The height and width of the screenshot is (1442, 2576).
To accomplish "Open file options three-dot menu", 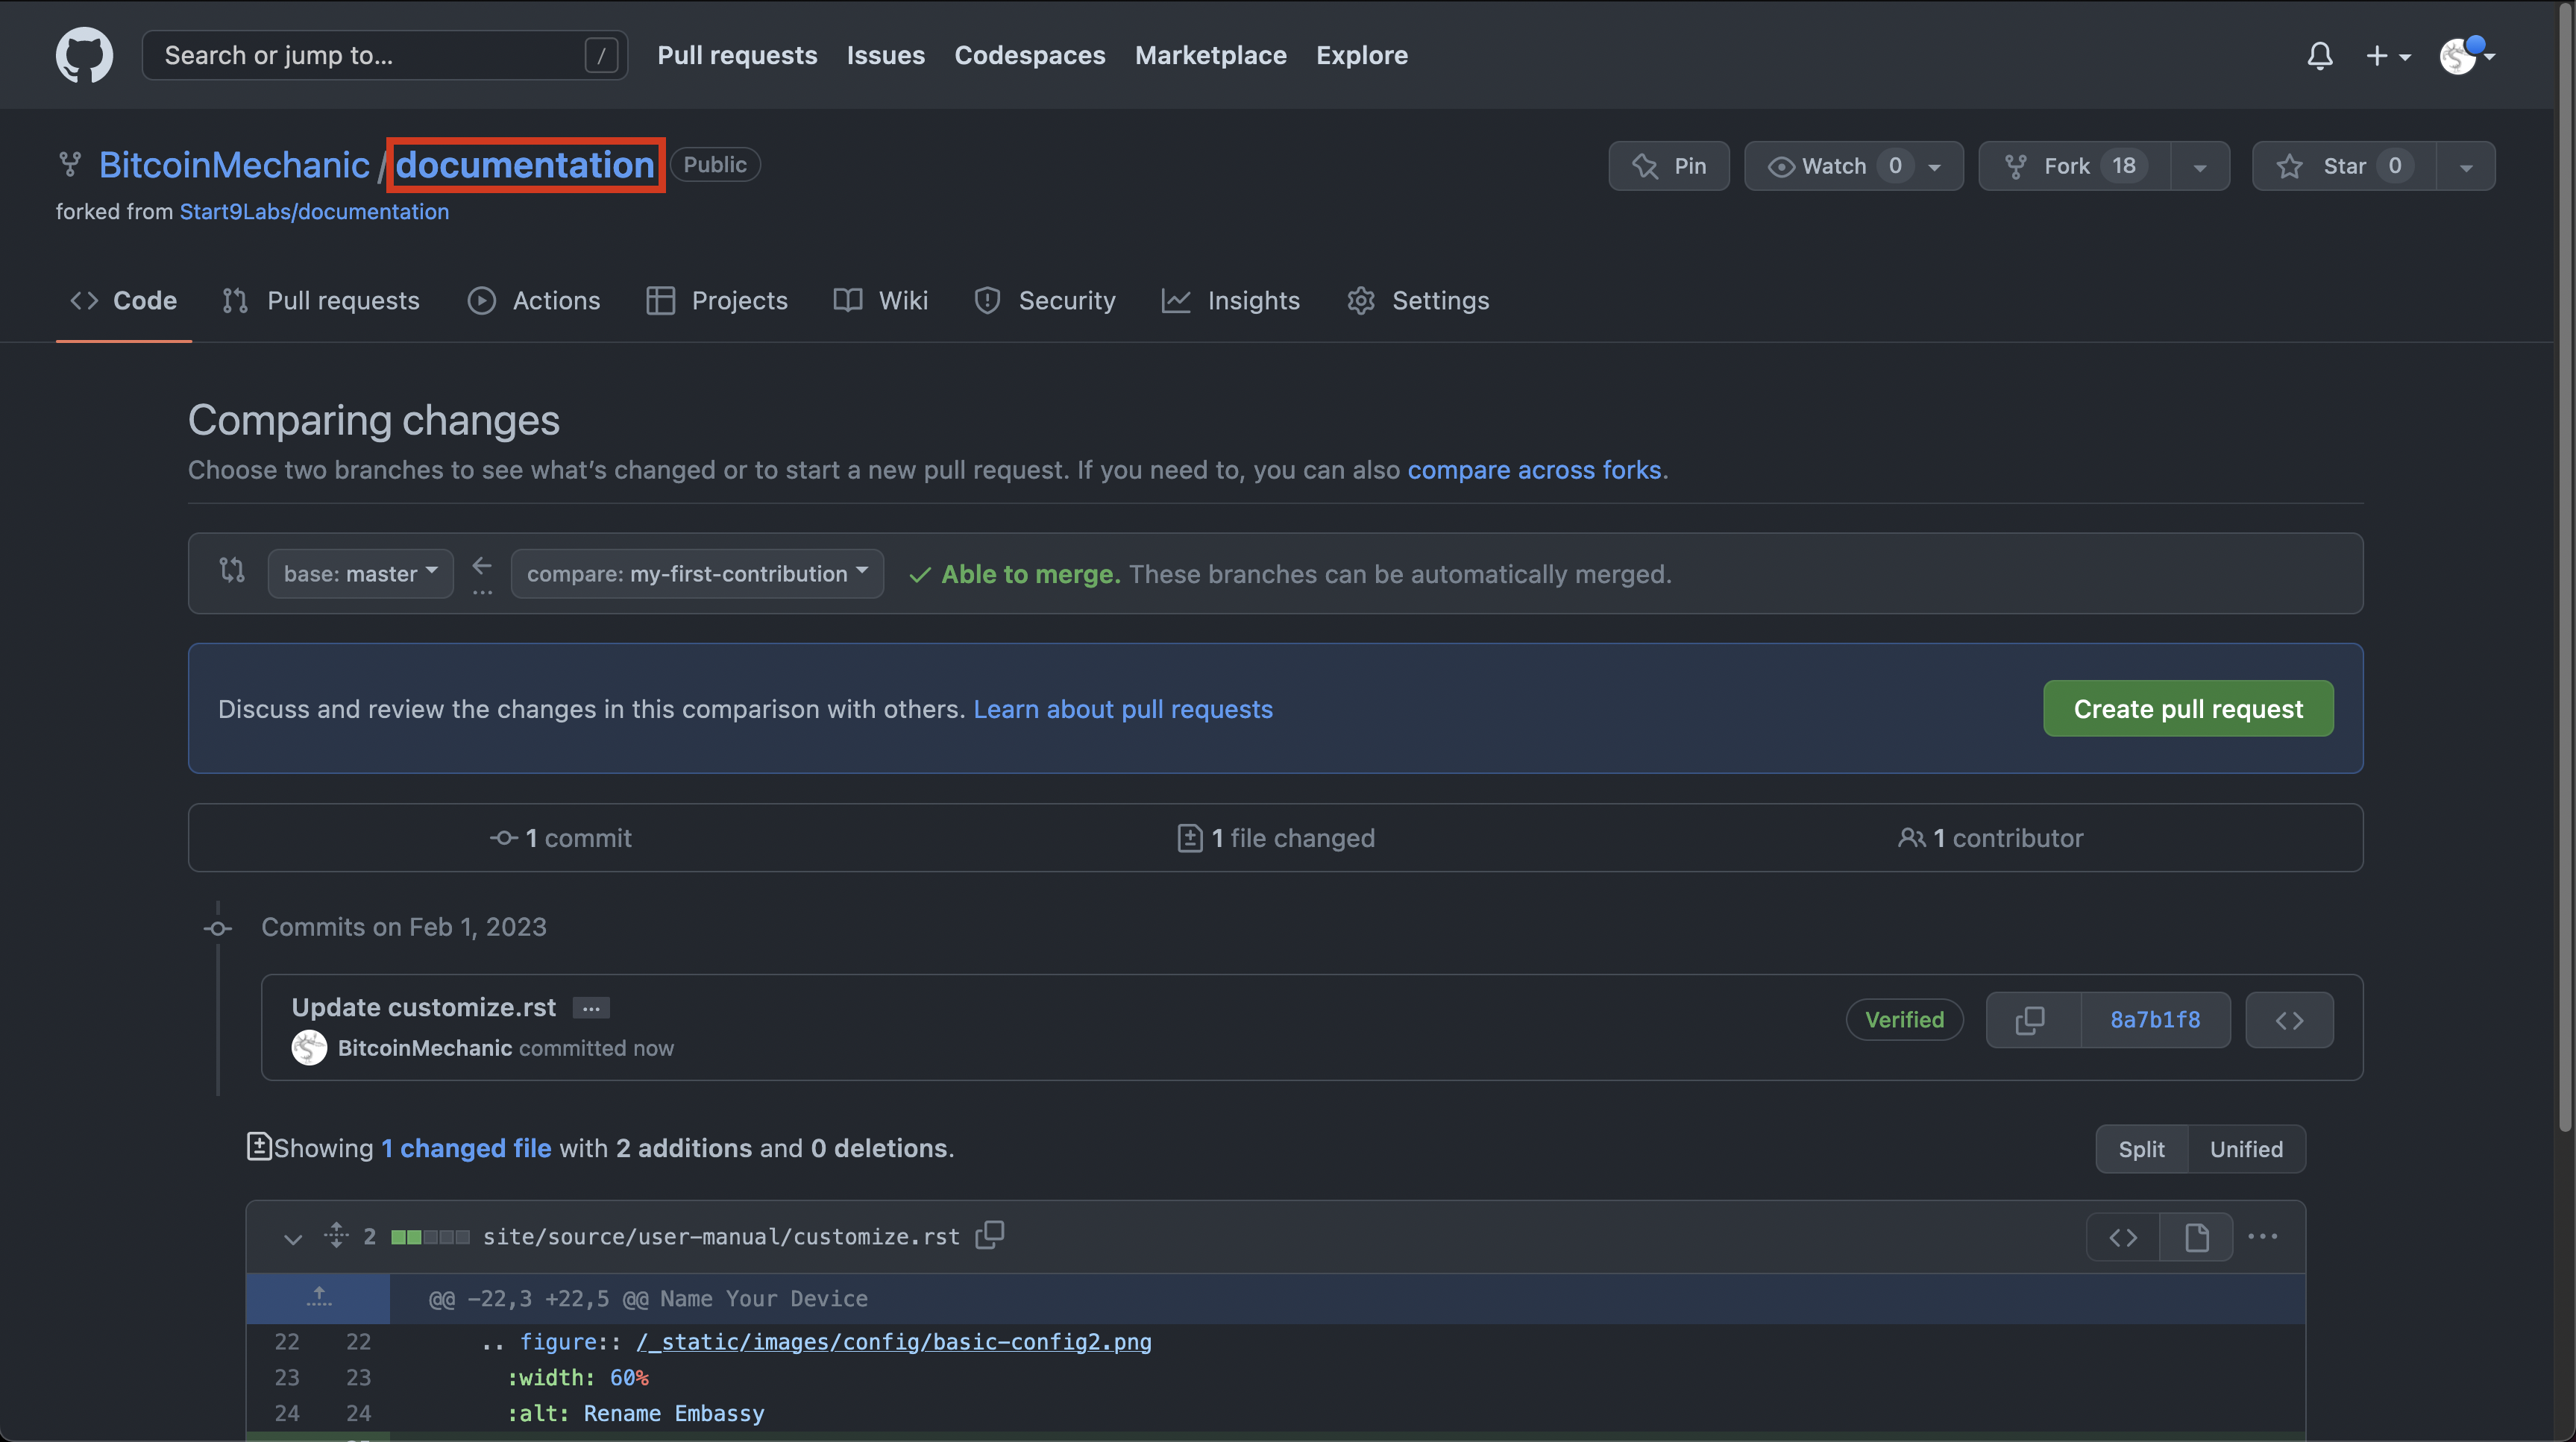I will click(2262, 1237).
